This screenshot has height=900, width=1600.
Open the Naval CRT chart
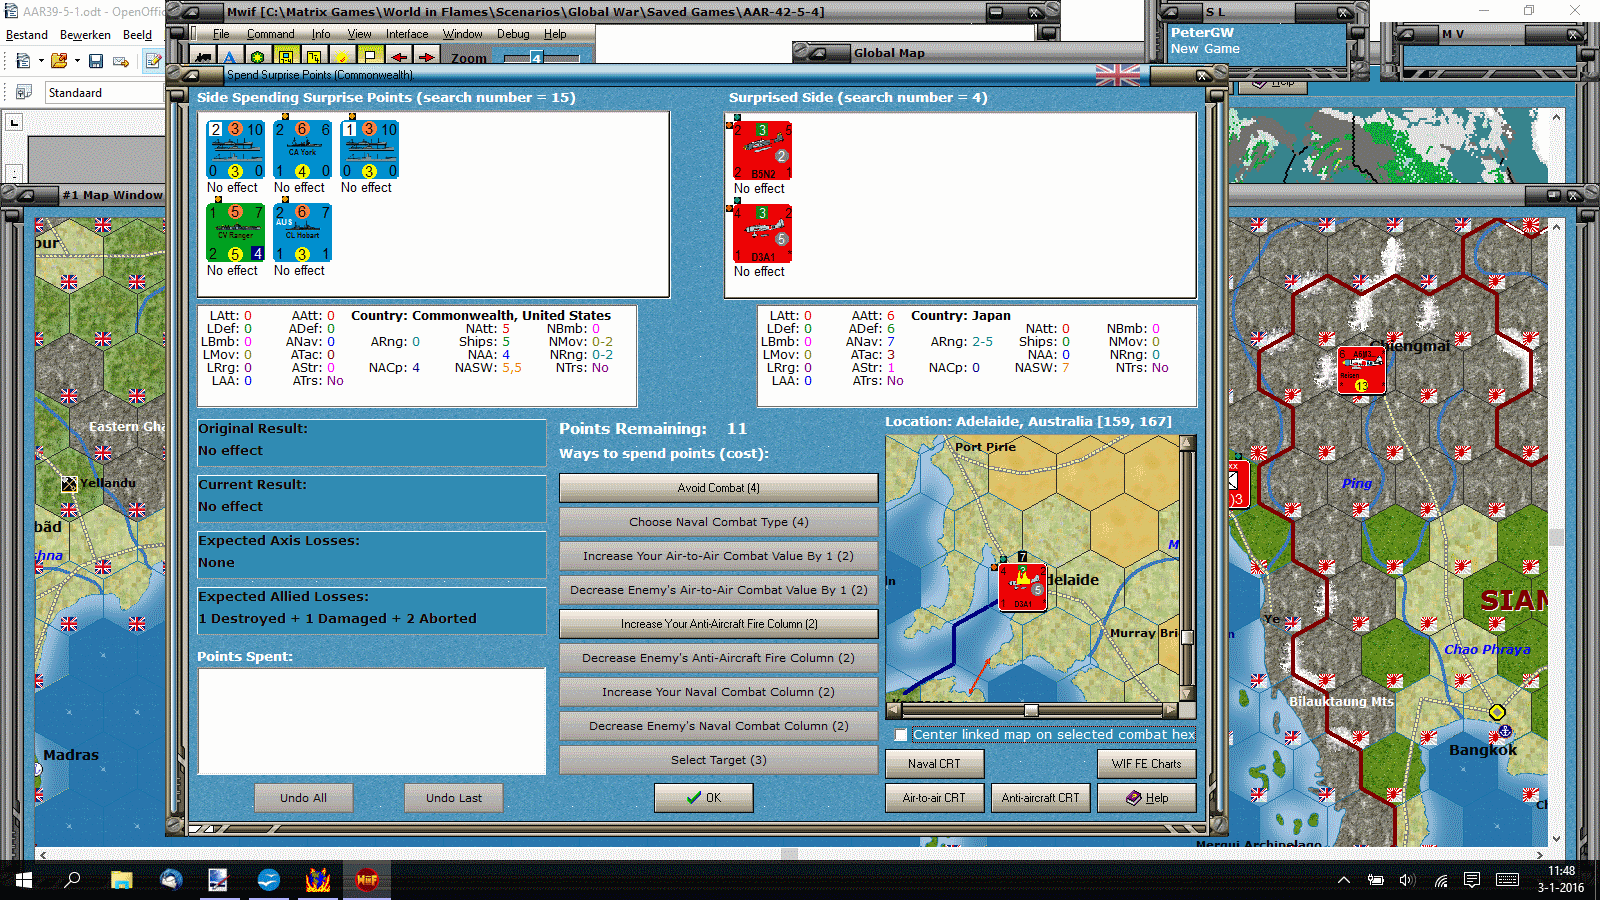(934, 764)
